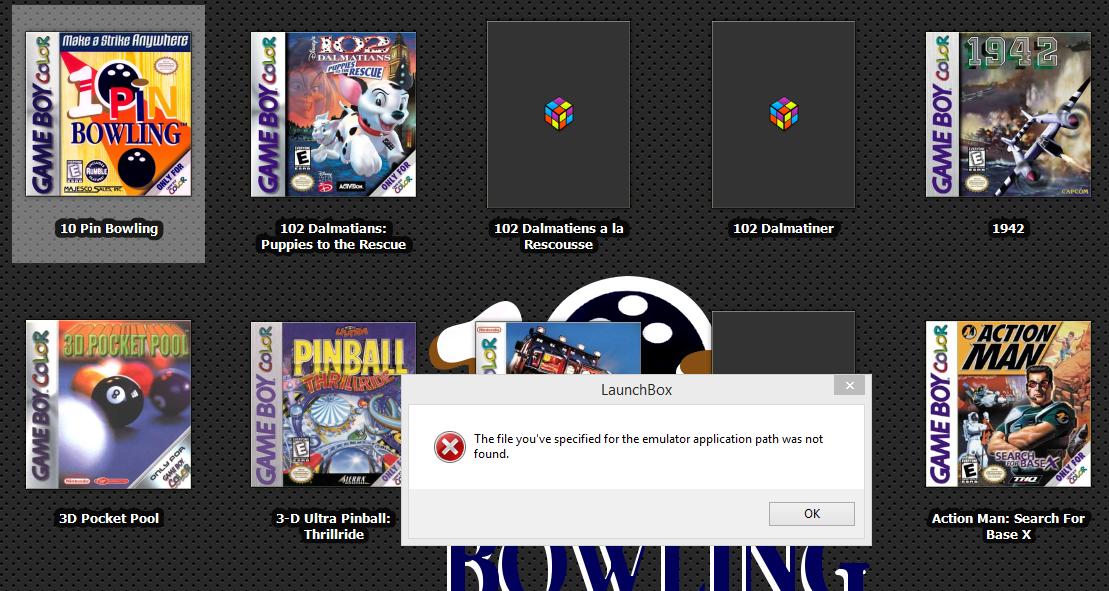This screenshot has width=1109, height=591.
Task: Select the 3-D Ultra Pinball Thrillride box art
Action: [x=325, y=404]
